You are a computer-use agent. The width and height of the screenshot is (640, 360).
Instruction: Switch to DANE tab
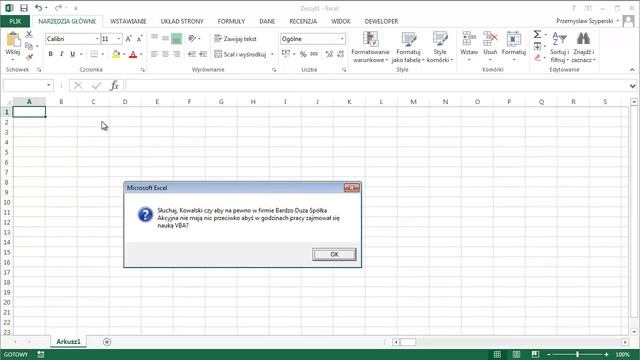pyautogui.click(x=267, y=21)
